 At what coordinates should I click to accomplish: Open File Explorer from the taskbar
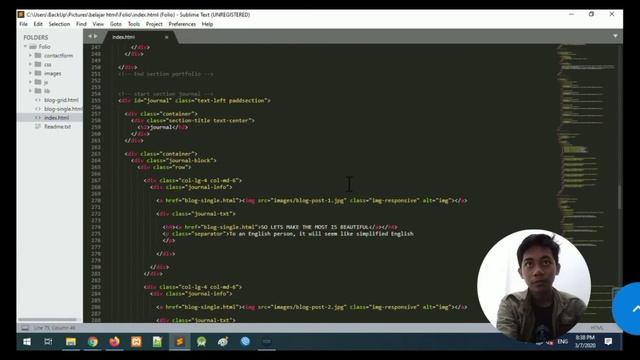coord(71,342)
